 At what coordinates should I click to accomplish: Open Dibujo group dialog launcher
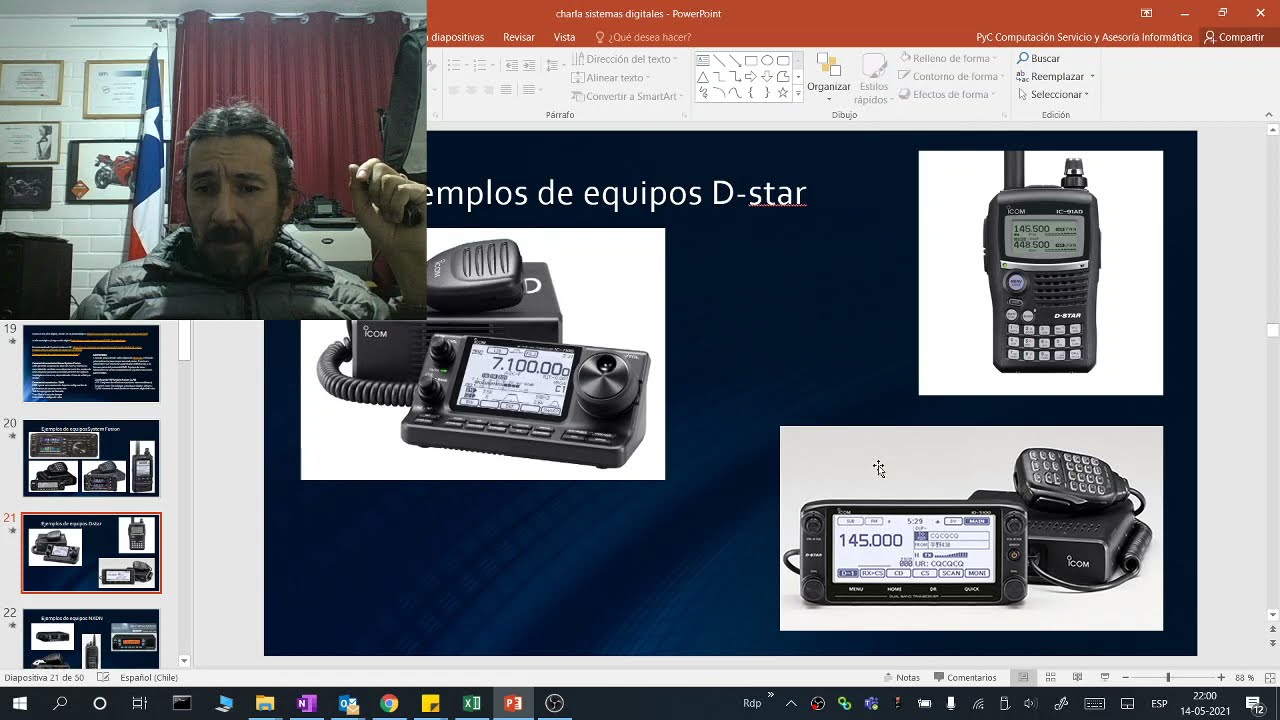tap(1004, 115)
